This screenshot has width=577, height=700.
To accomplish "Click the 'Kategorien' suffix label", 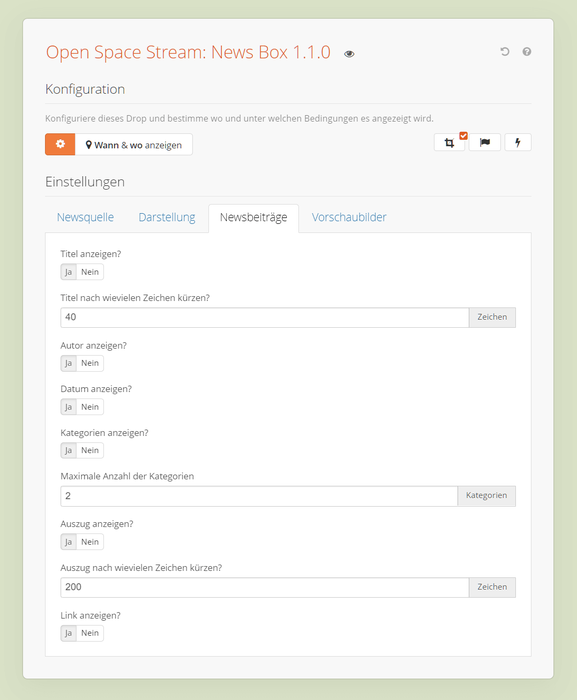I will (x=486, y=496).
